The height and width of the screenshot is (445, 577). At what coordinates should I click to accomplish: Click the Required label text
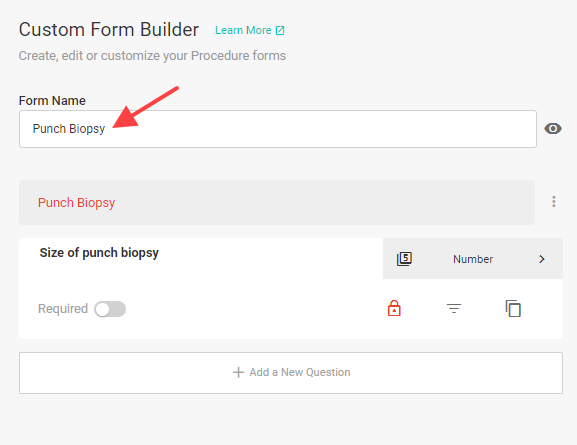click(x=63, y=309)
